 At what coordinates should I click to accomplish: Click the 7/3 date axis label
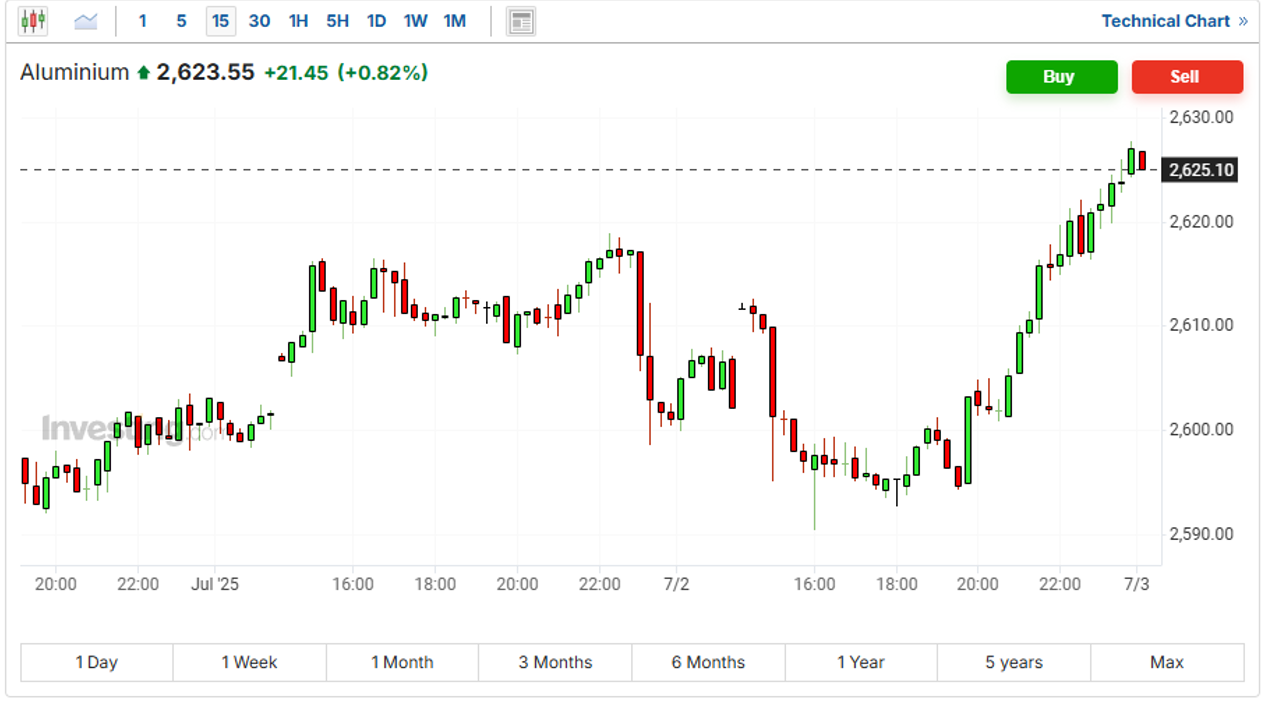pyautogui.click(x=1136, y=584)
